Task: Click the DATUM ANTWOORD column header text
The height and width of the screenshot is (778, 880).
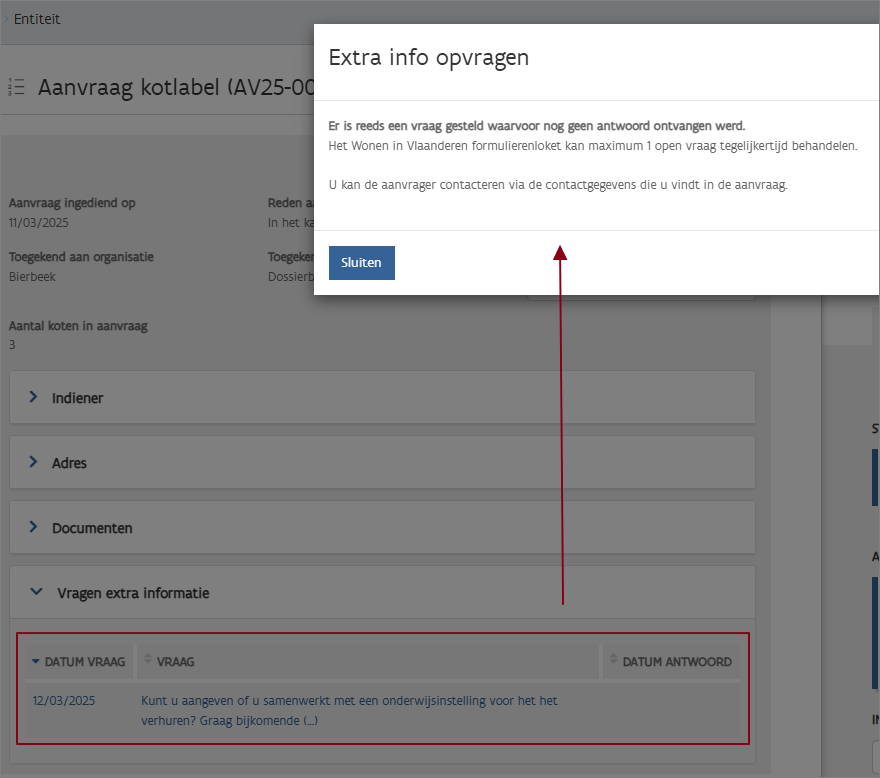Action: pos(677,662)
